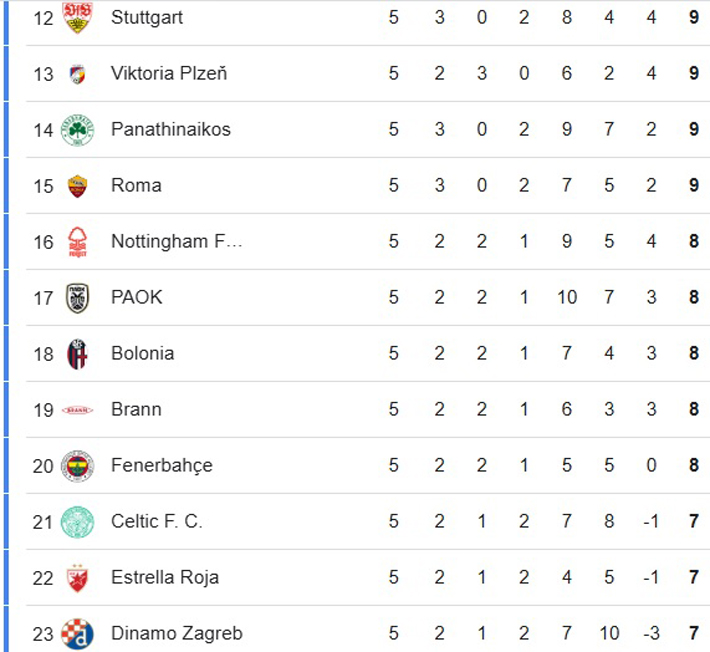Open the Stuttgart team link
The image size is (710, 652).
[x=147, y=18]
